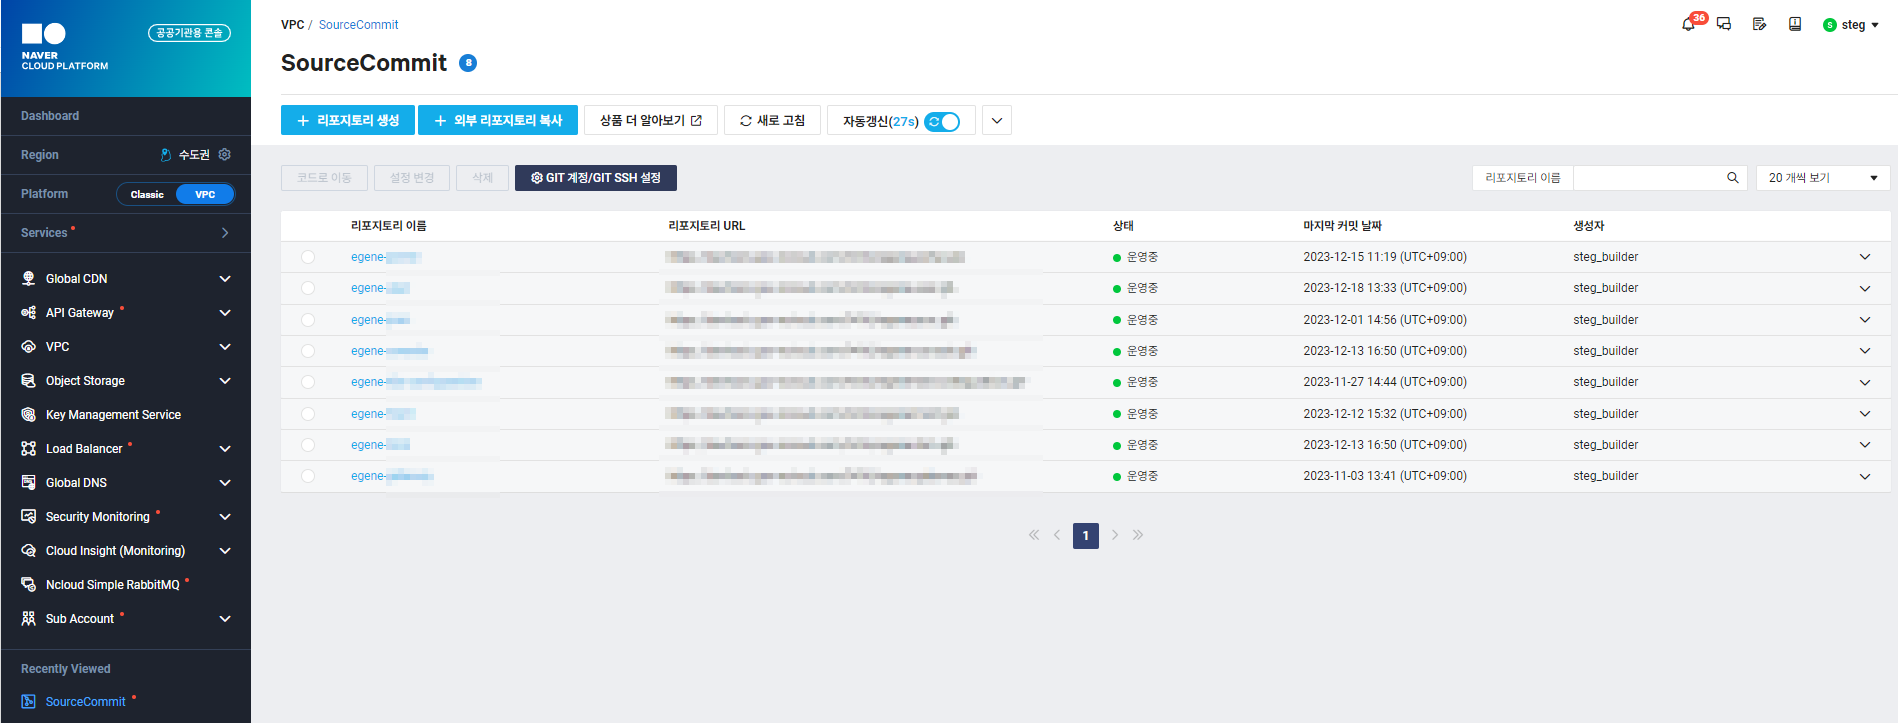Toggle the auto-refresh switch
The height and width of the screenshot is (723, 1898).
click(x=942, y=121)
